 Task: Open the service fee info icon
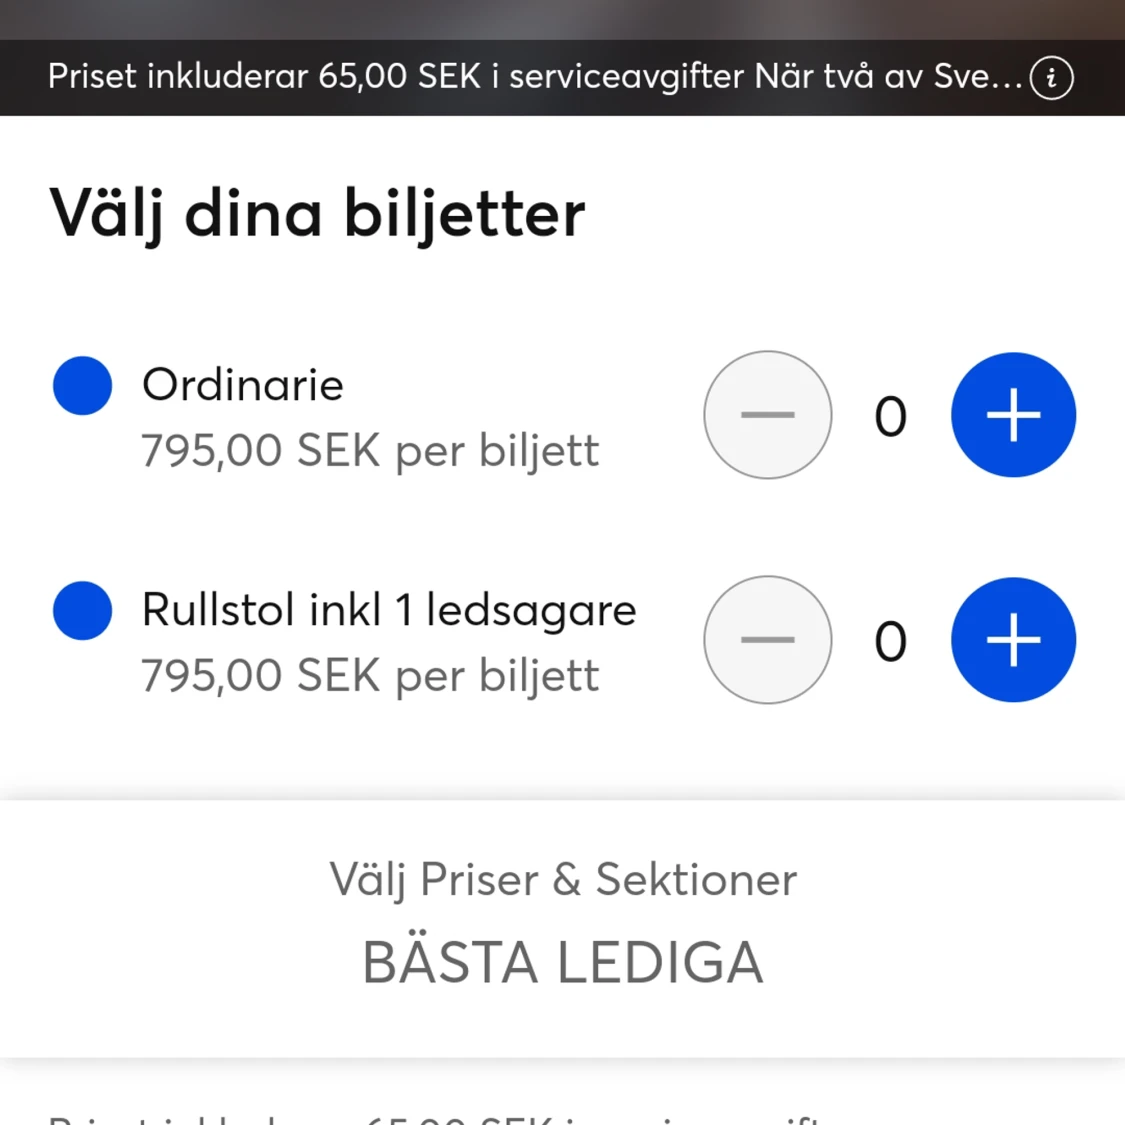1051,78
